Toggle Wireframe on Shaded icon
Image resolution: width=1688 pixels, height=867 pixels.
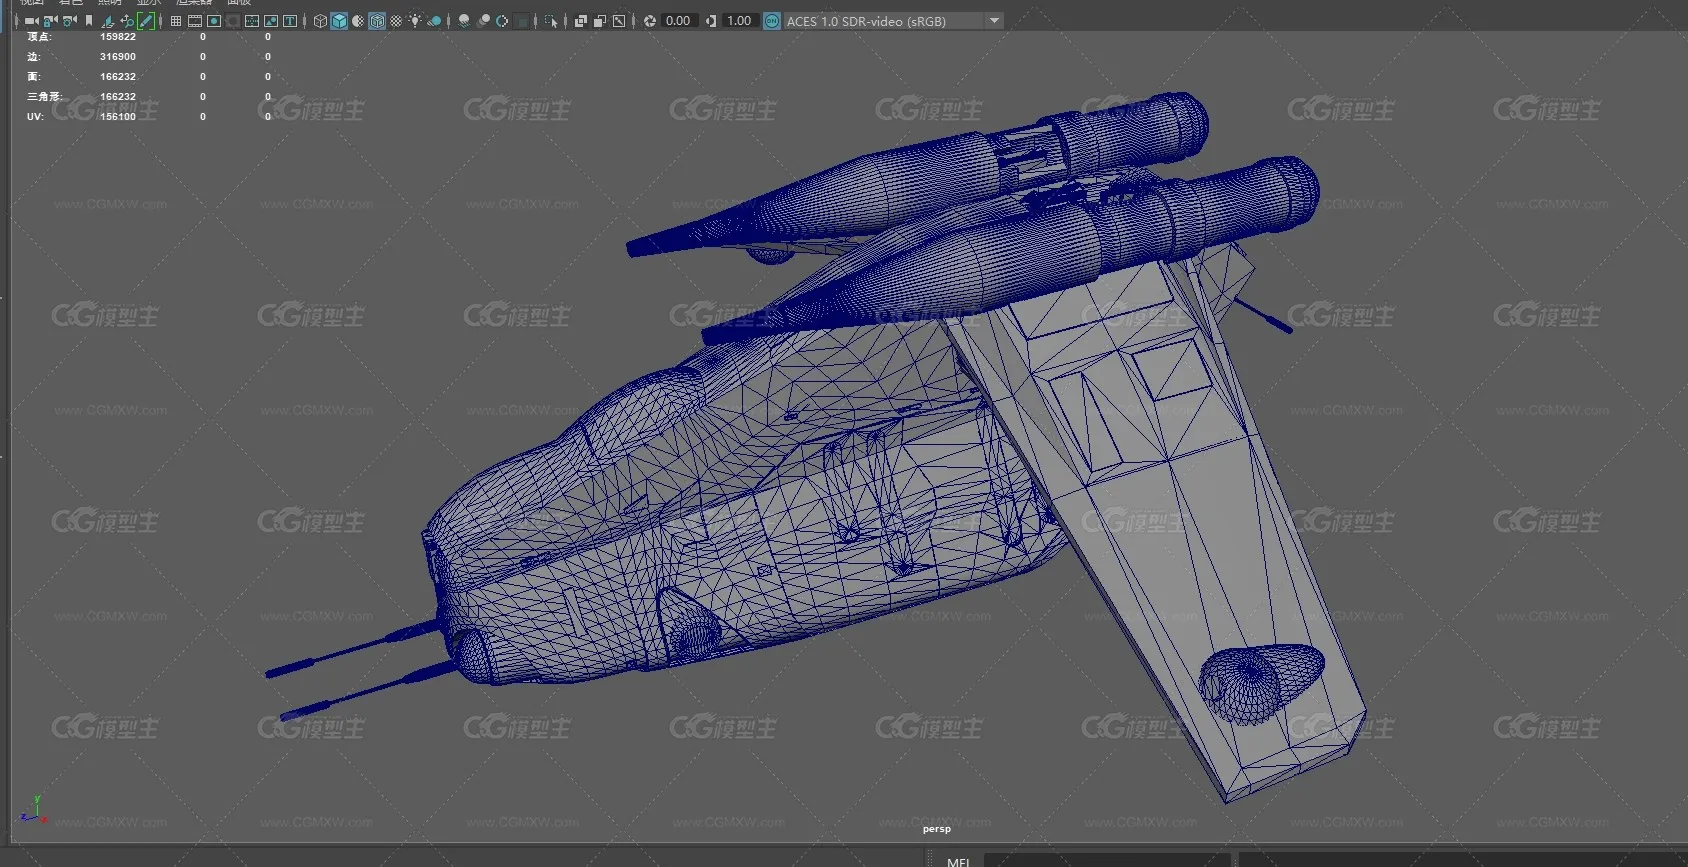[x=377, y=21]
